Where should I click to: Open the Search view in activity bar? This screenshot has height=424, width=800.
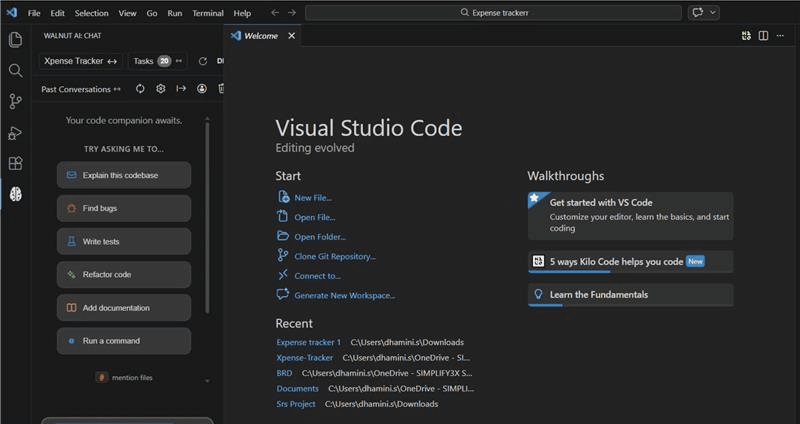point(15,71)
